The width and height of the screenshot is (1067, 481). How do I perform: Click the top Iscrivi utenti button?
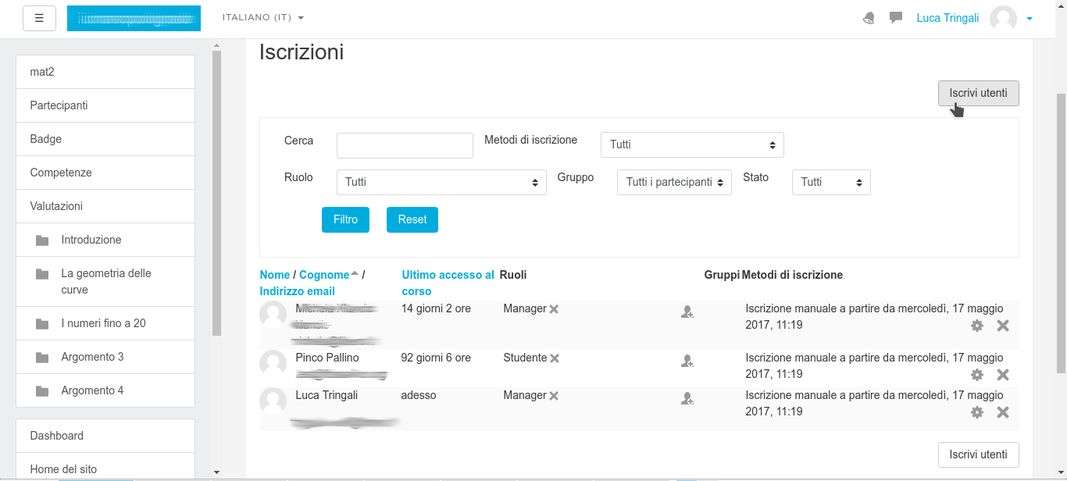pyautogui.click(x=978, y=93)
